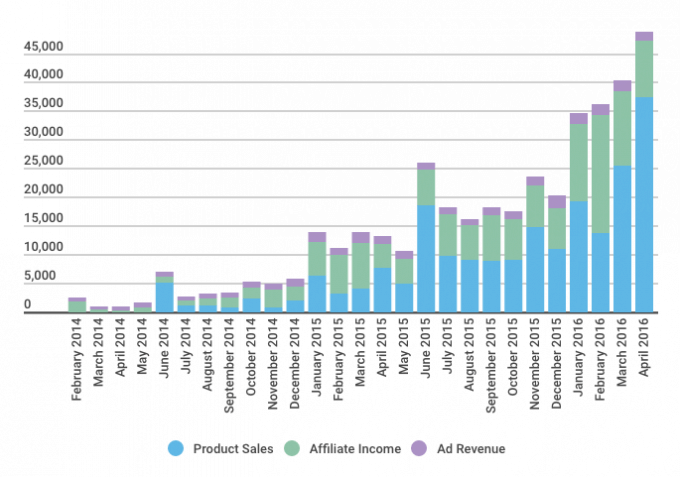Click the July 2014 axis label
This screenshot has width=680, height=477.
click(x=185, y=346)
